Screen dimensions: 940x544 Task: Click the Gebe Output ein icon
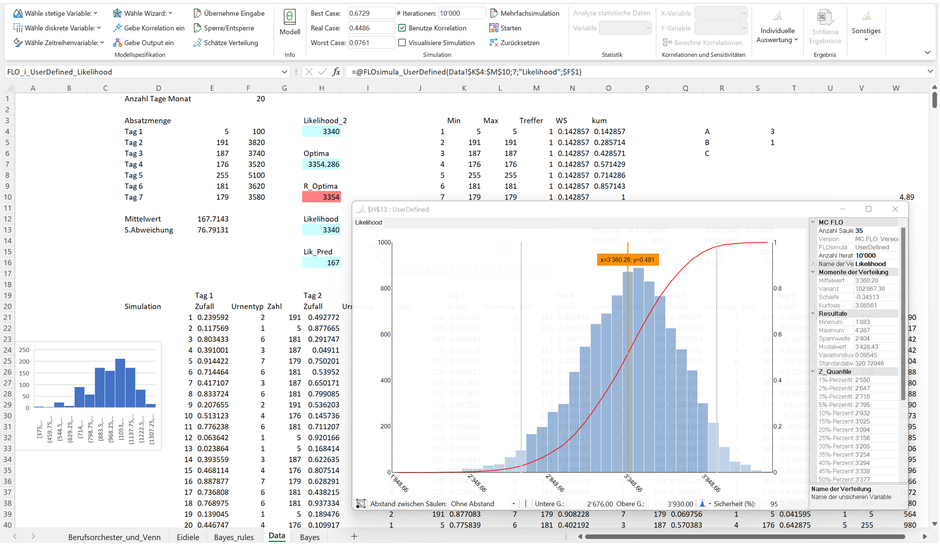(x=118, y=43)
